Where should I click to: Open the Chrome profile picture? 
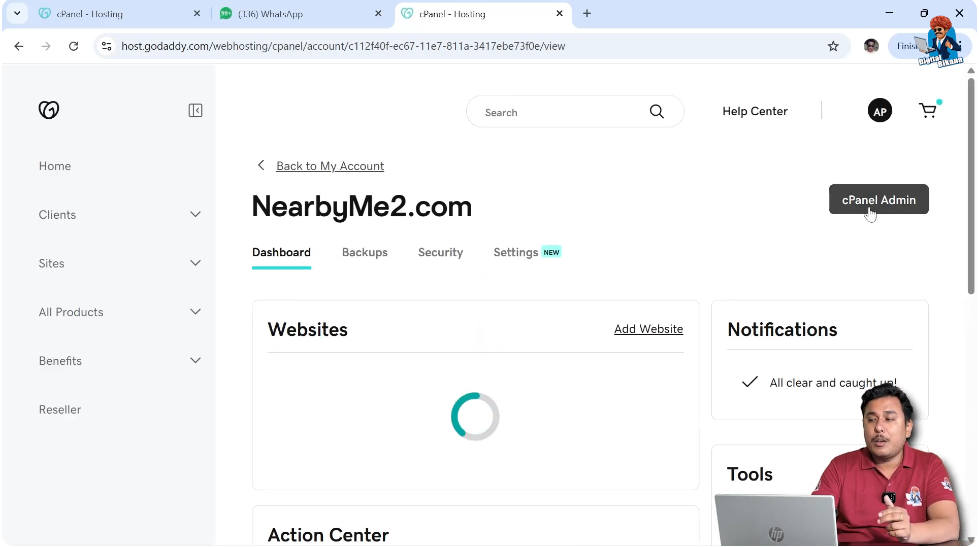(871, 46)
